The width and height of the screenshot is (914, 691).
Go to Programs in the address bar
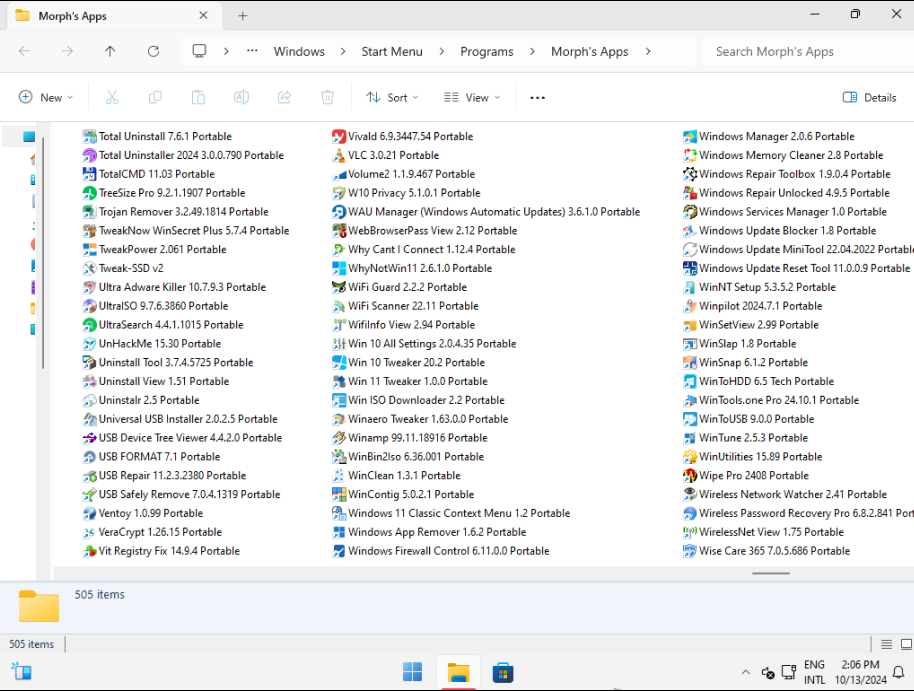tap(487, 51)
